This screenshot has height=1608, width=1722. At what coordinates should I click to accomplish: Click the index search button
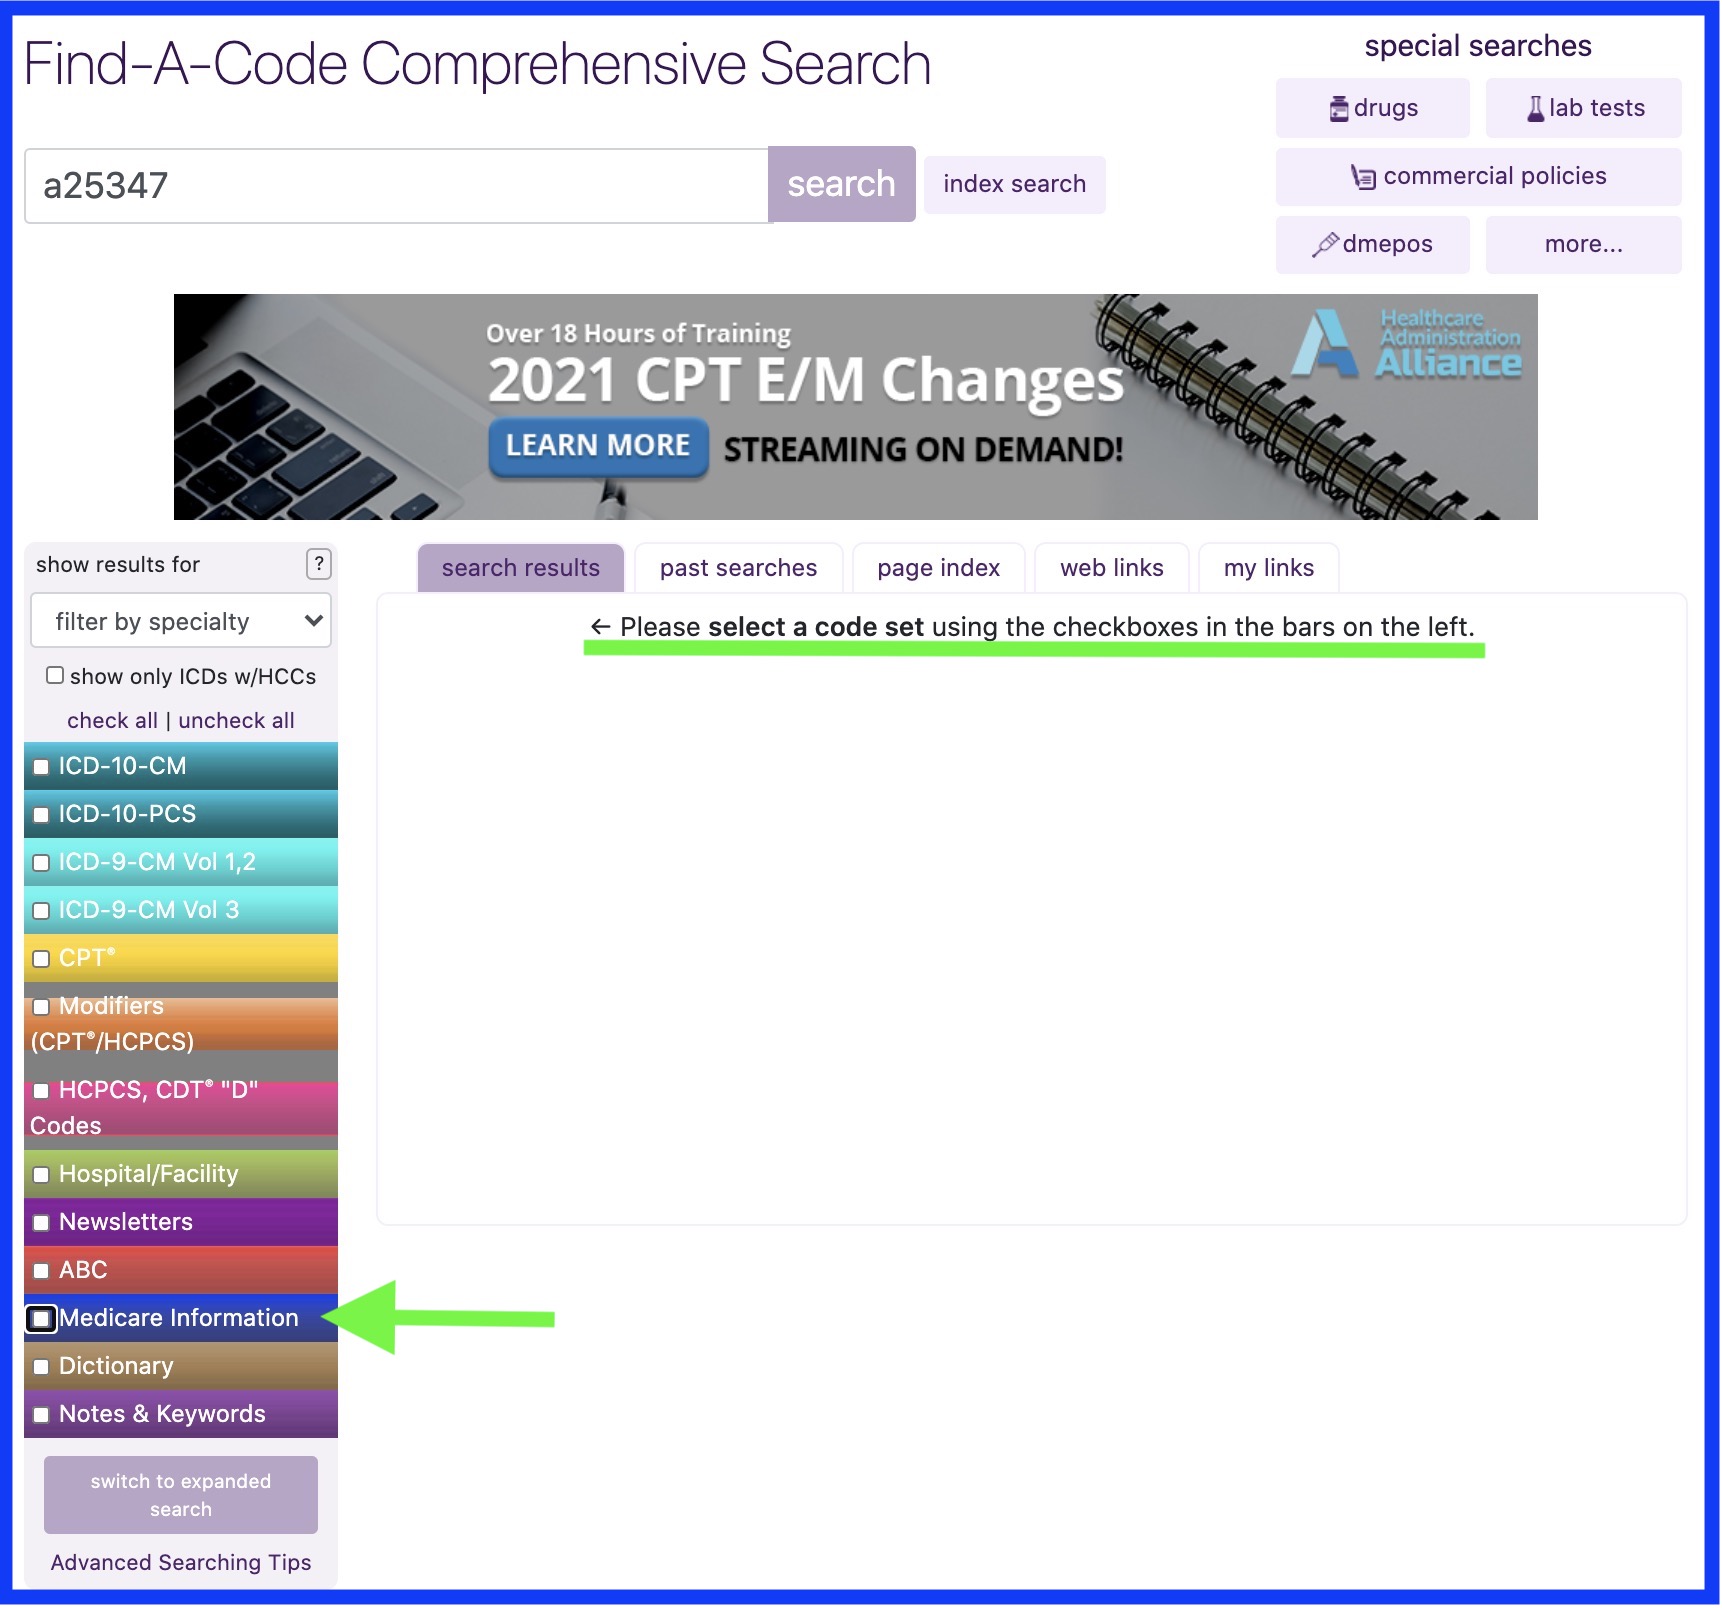1014,184
